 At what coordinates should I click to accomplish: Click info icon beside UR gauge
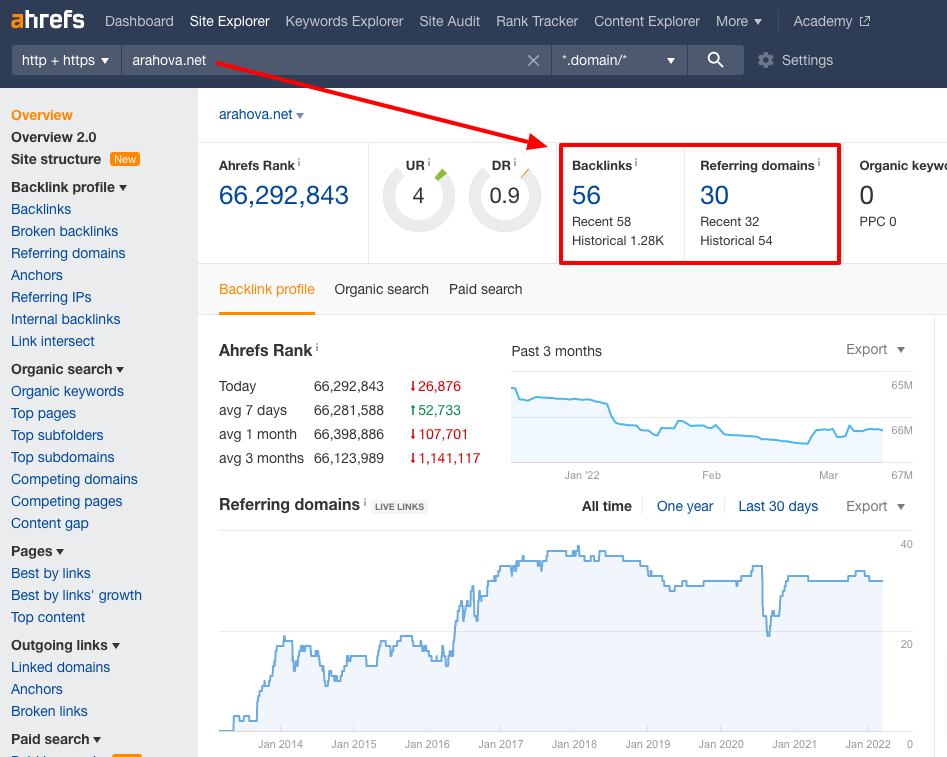coord(429,163)
